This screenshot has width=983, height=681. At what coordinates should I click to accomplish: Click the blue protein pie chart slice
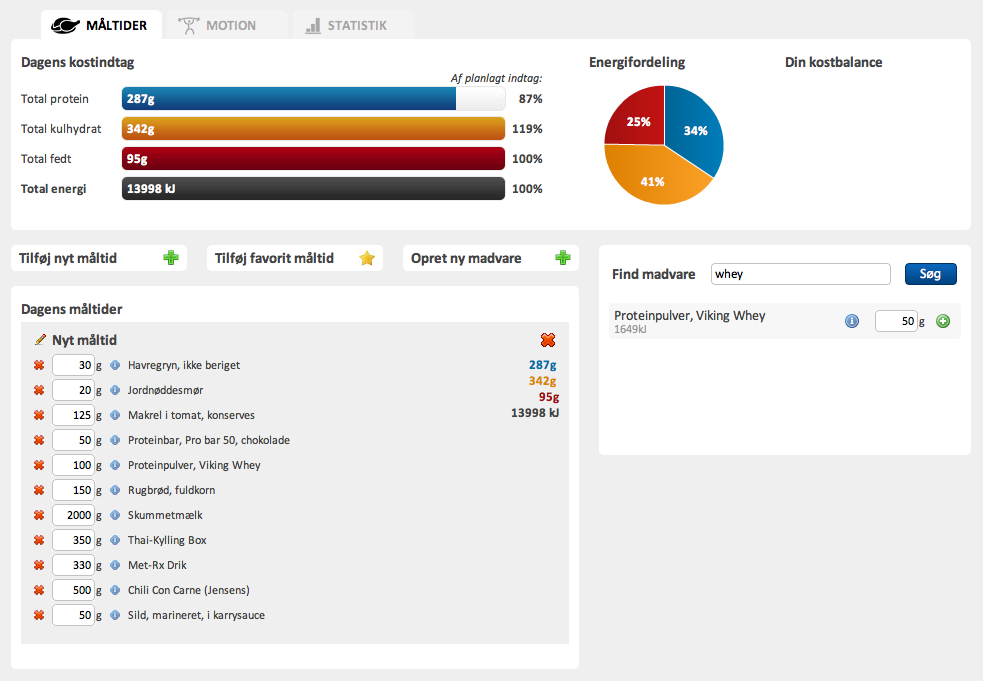tap(695, 130)
